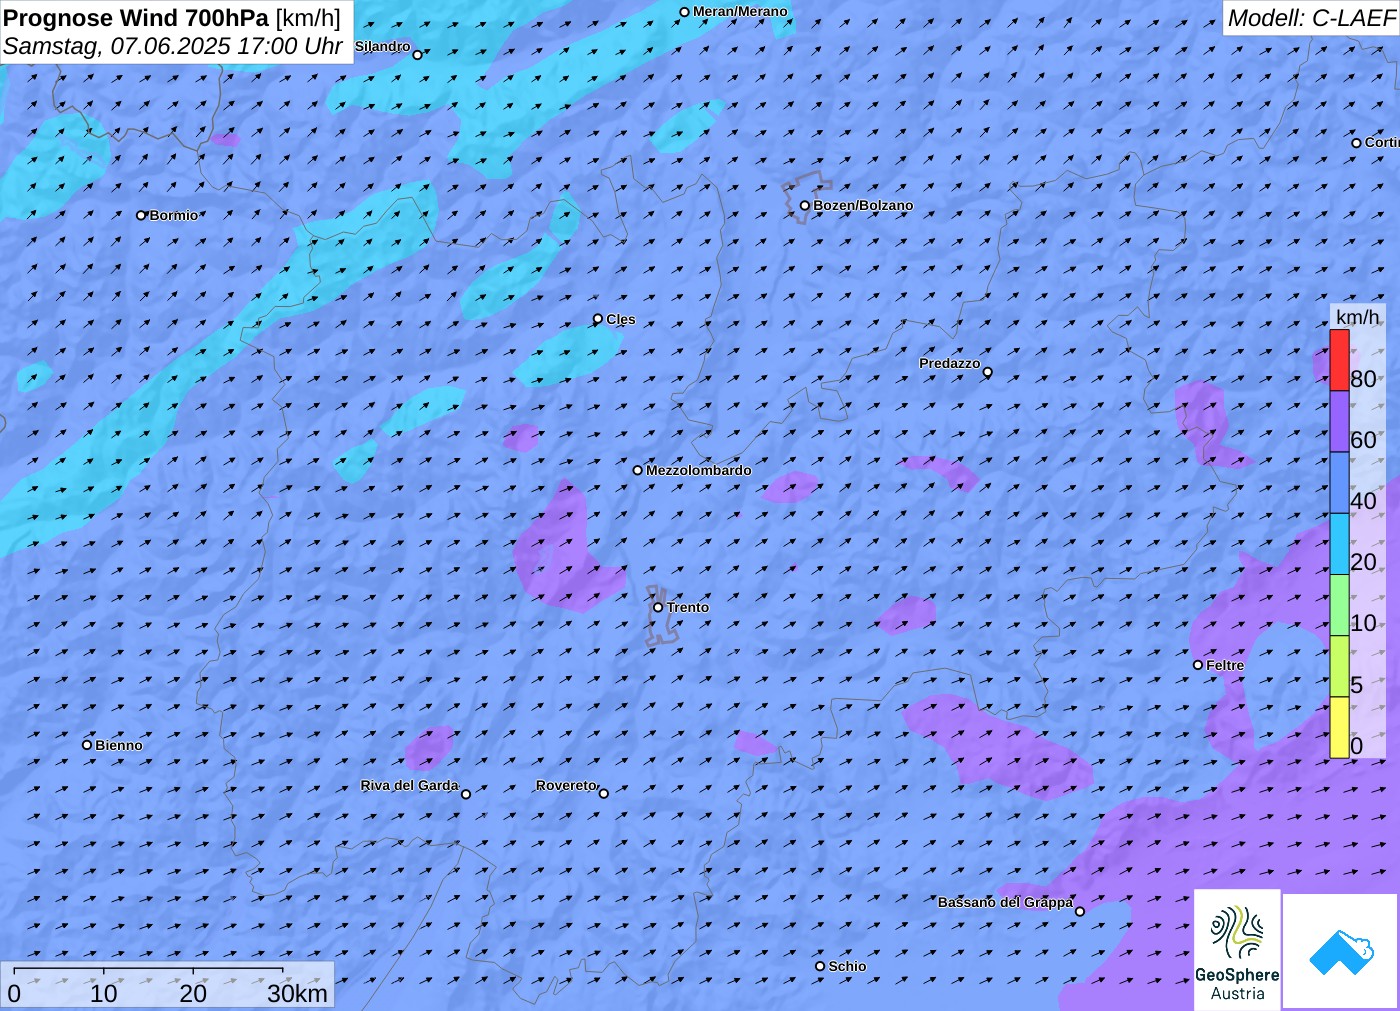Click the 'Bormio' map label

pos(174,215)
